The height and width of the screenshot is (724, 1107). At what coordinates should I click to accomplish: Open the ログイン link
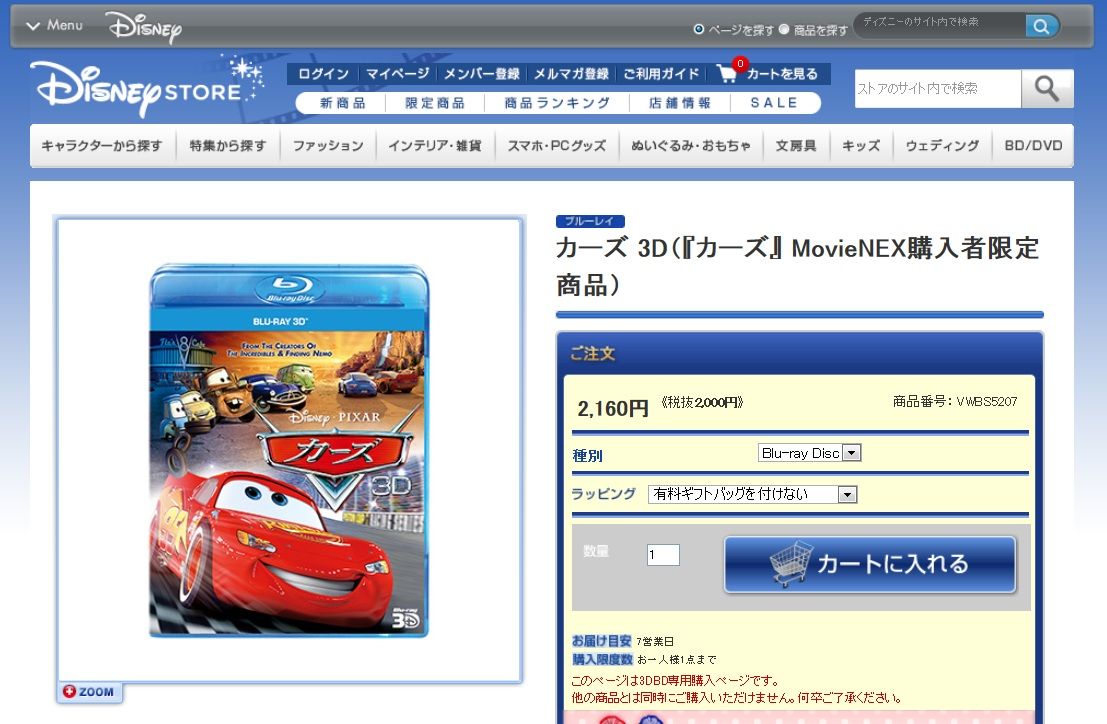click(x=323, y=74)
